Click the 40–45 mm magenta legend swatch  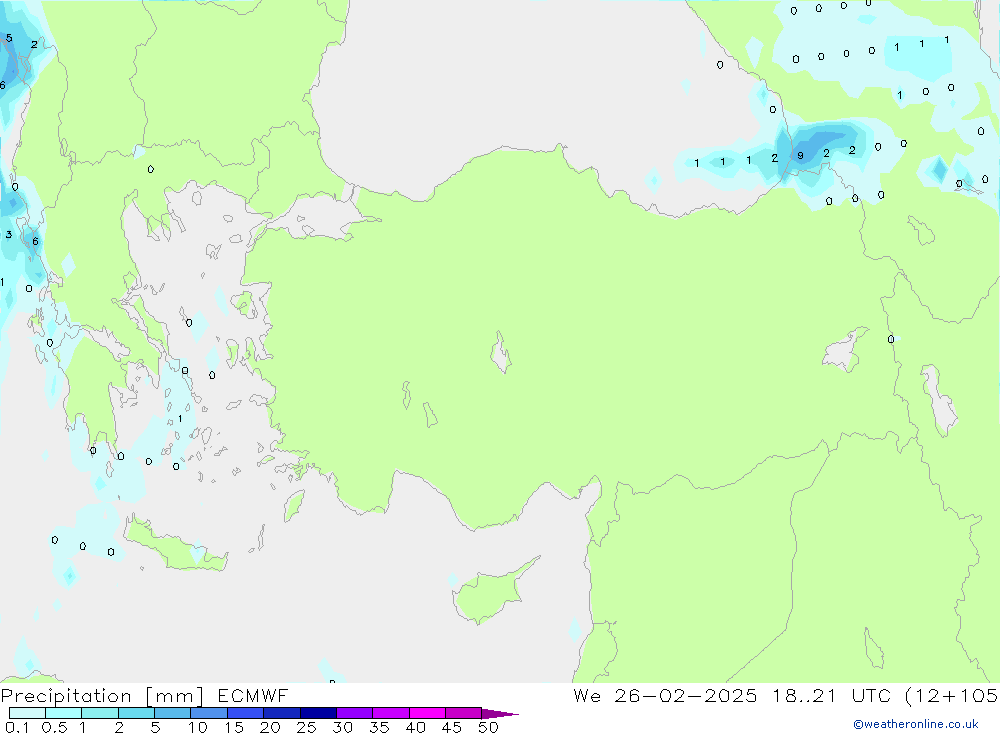coord(427,713)
